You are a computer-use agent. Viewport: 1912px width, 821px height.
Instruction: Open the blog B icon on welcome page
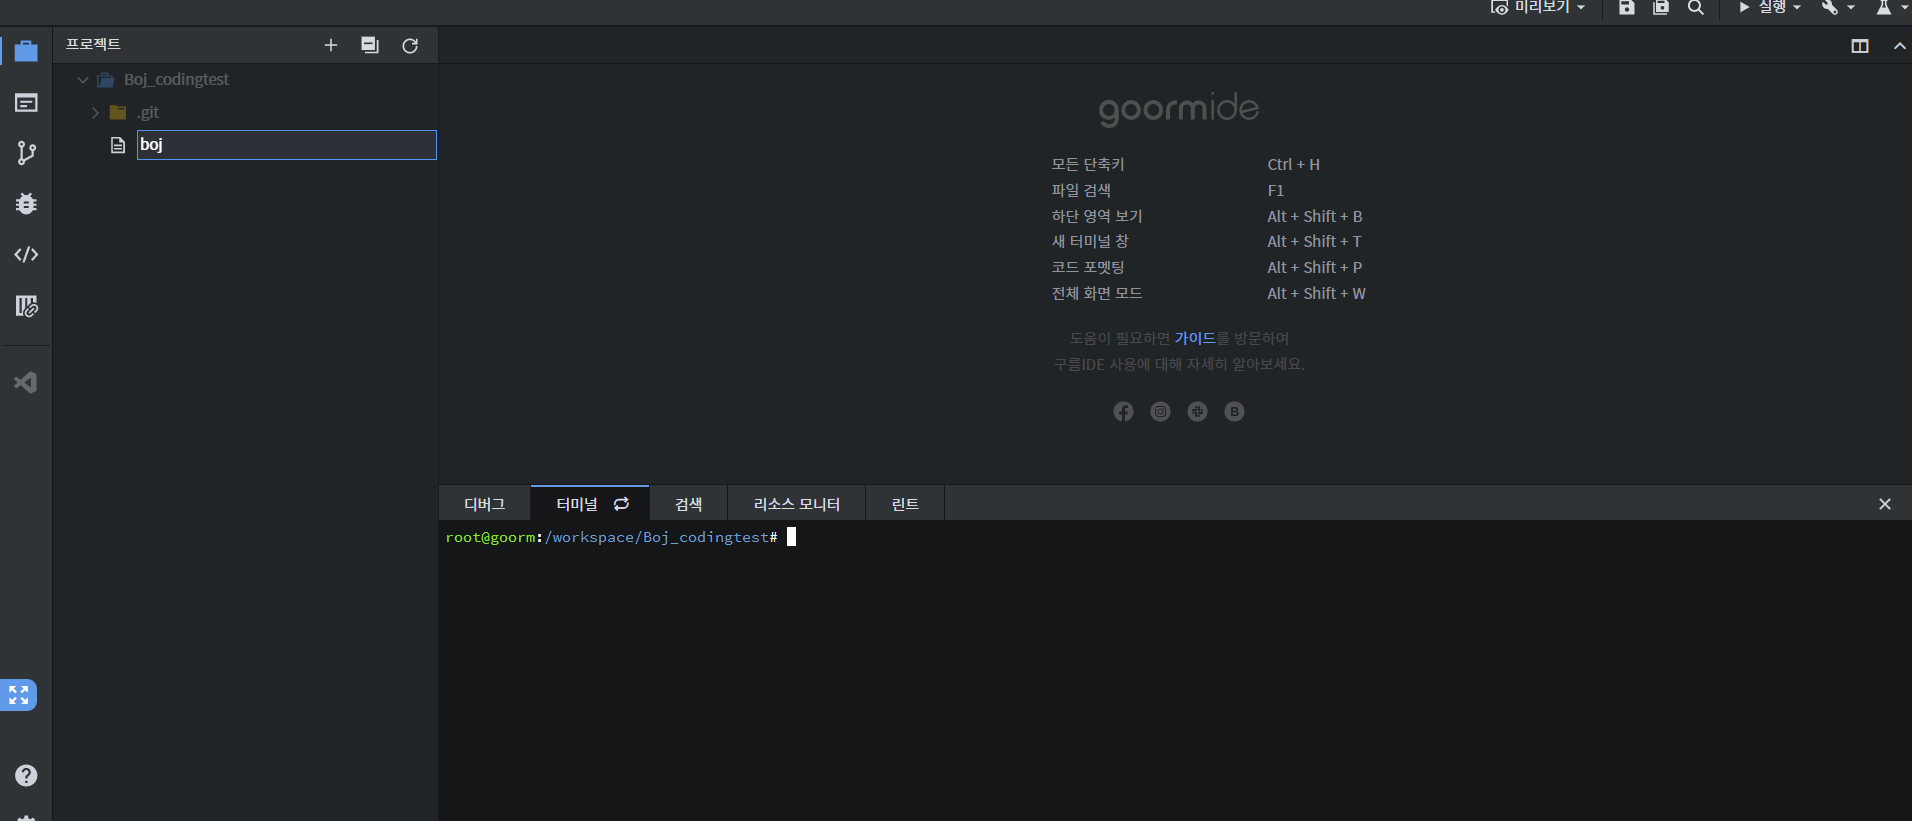1234,412
